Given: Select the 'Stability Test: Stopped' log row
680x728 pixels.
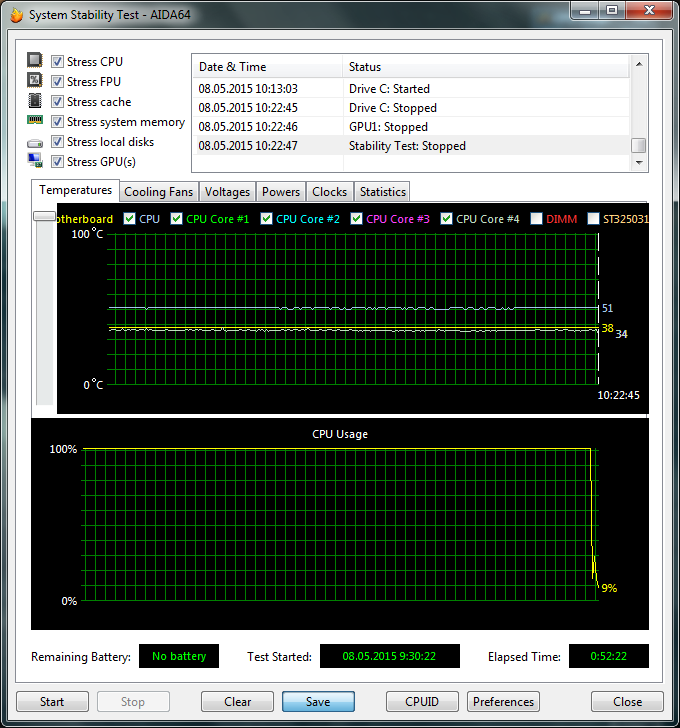Looking at the screenshot, I should [411, 145].
